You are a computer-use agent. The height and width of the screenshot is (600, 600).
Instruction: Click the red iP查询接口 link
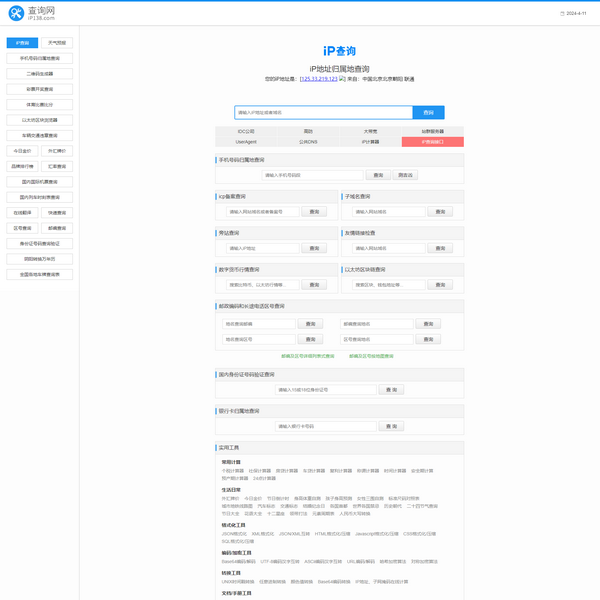[432, 142]
